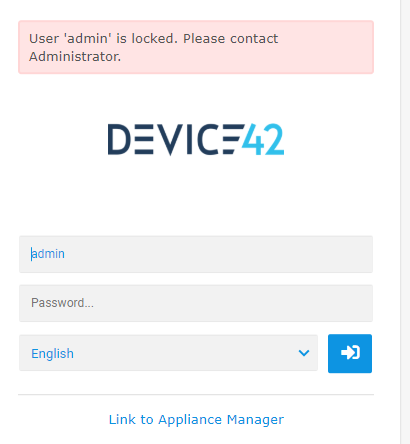Focus the username field containing 'admin'
Screen dimensions: 410x444
coord(196,254)
